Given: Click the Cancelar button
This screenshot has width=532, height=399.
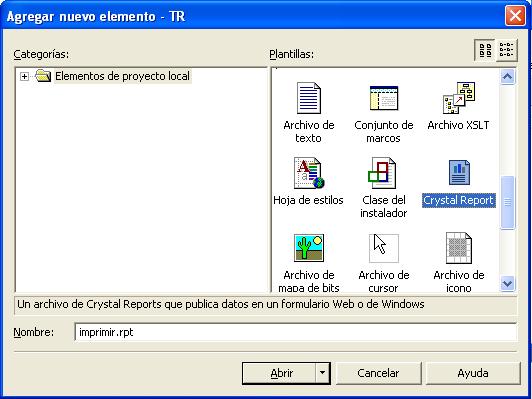Looking at the screenshot, I should (x=378, y=373).
